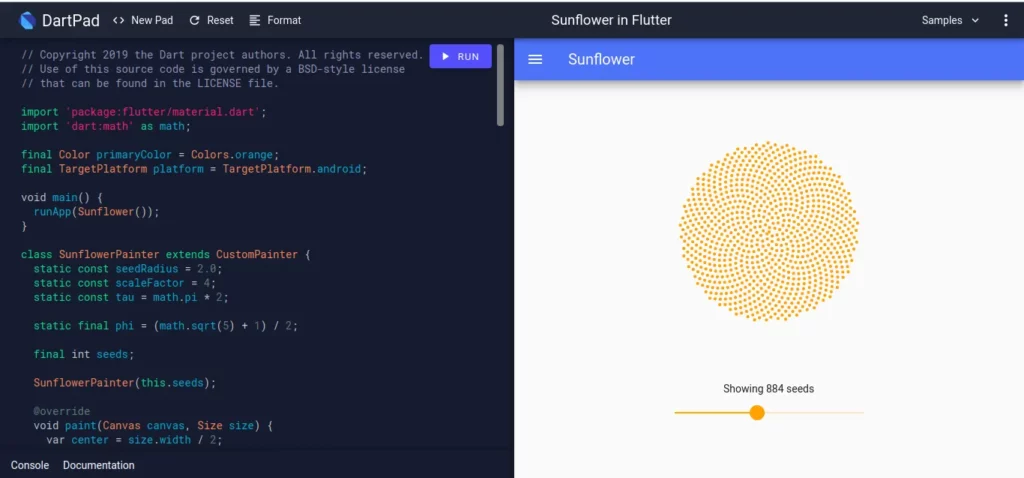Create a New Pad
The width and height of the screenshot is (1024, 478).
(x=143, y=20)
